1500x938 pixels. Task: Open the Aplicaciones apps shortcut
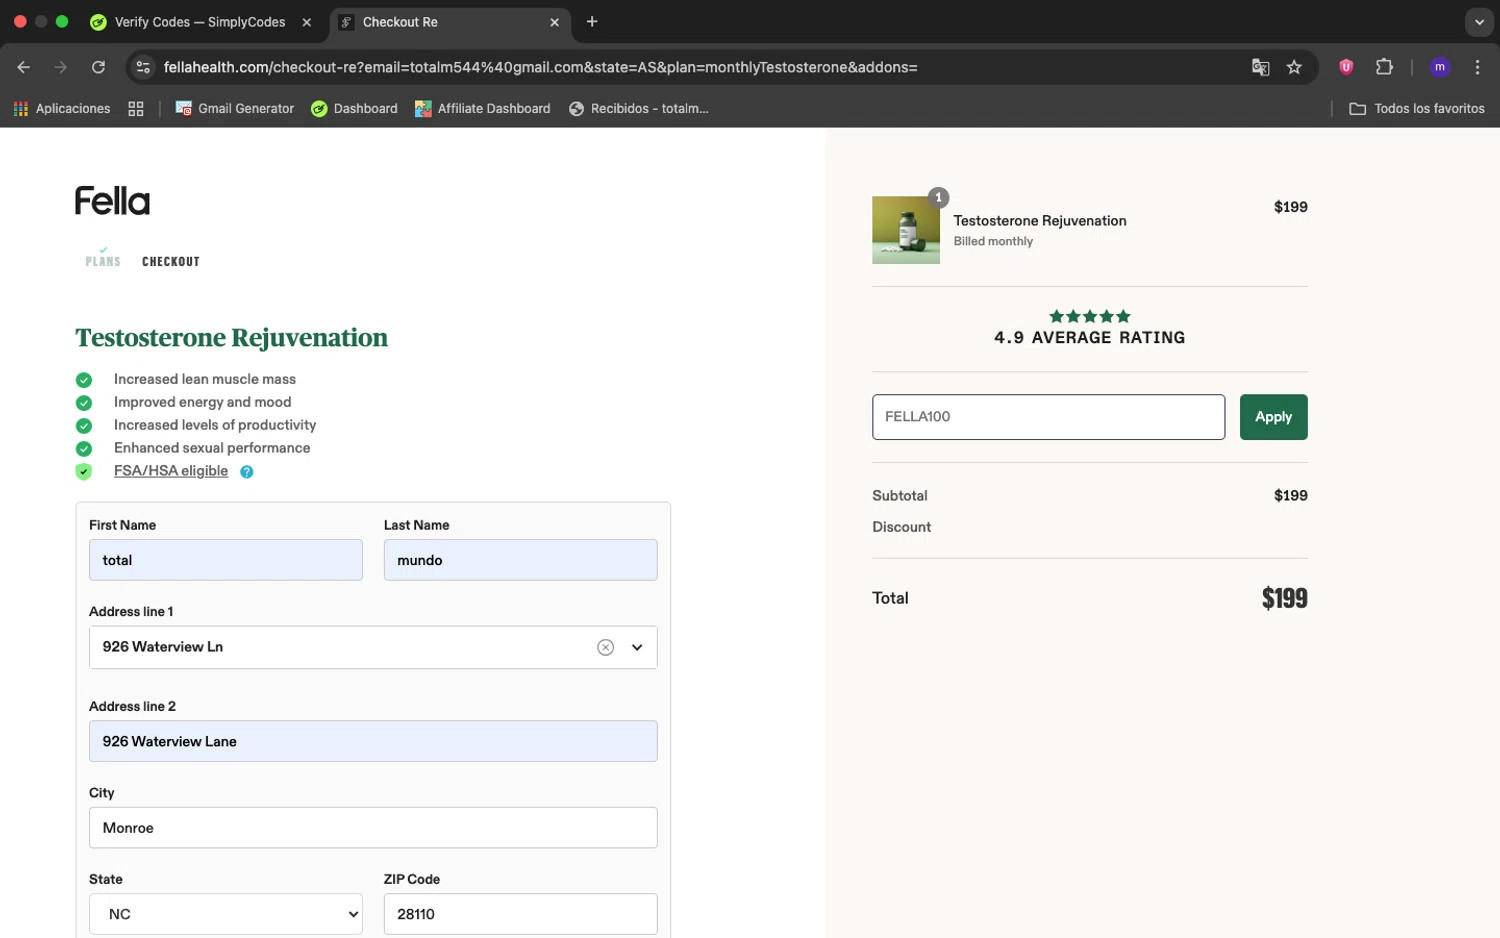pyautogui.click(x=62, y=108)
